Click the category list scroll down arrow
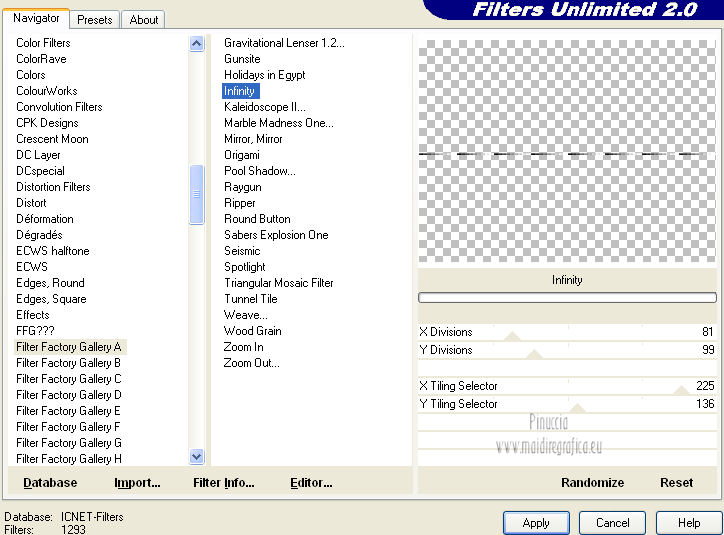Screen dimensions: 724x535 [x=197, y=457]
